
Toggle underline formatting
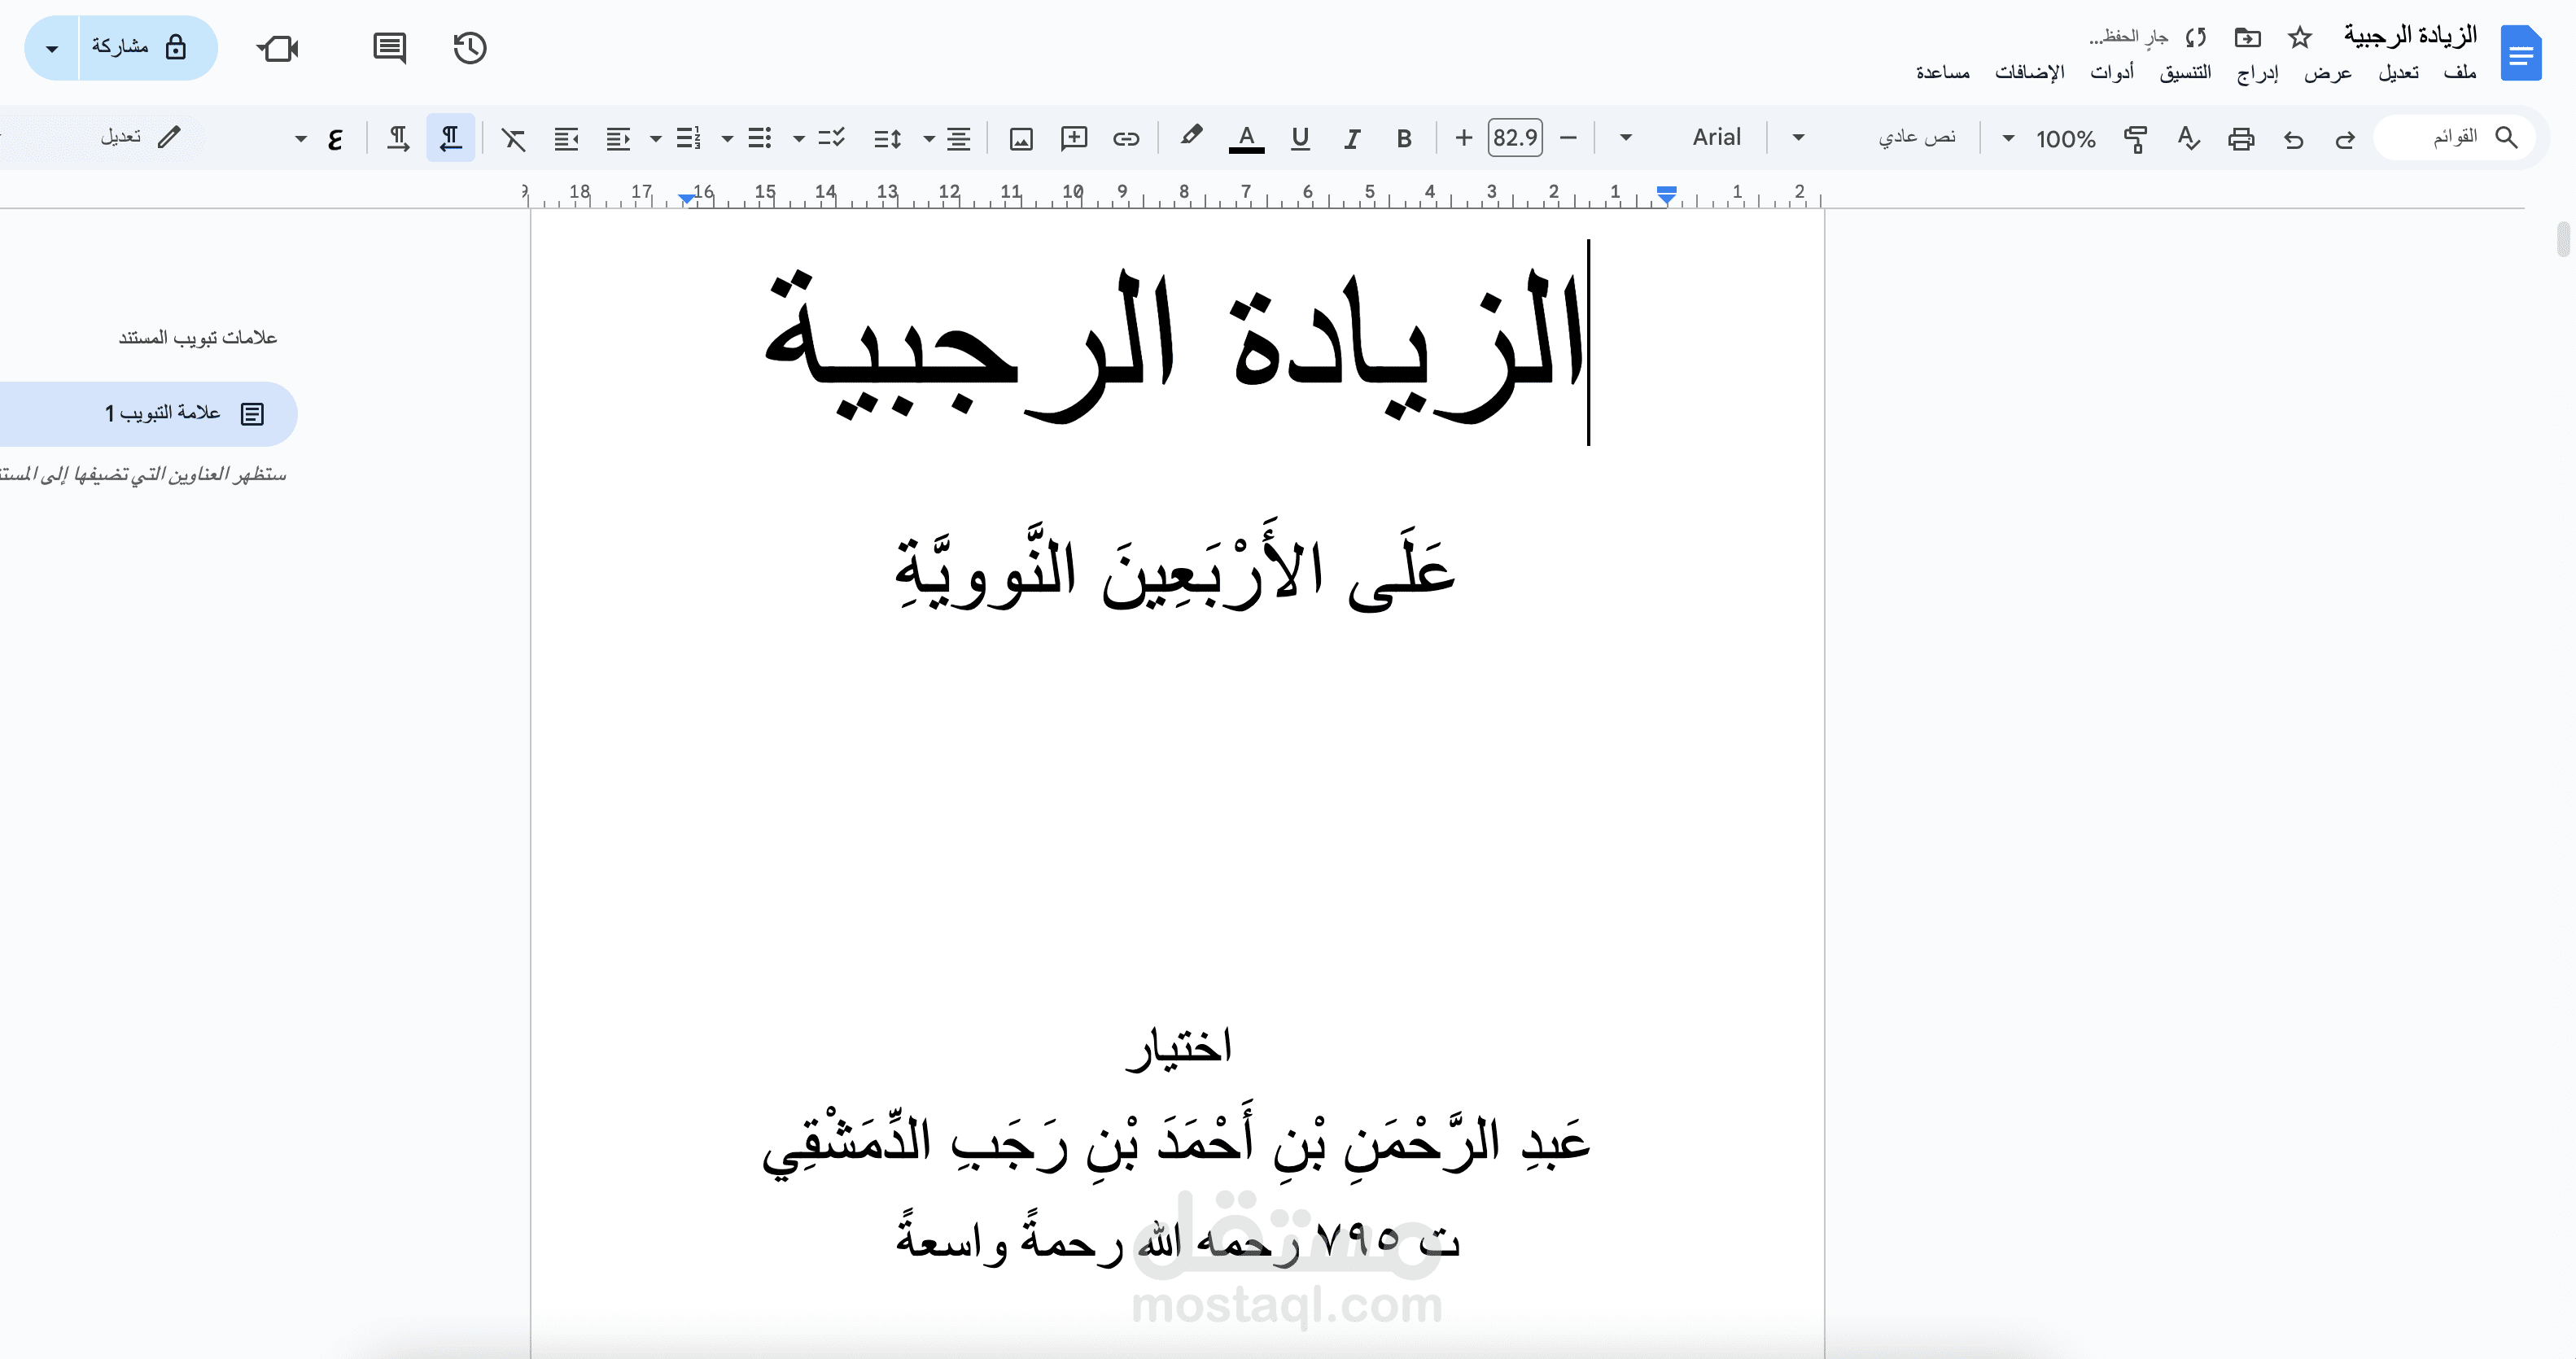tap(1300, 138)
